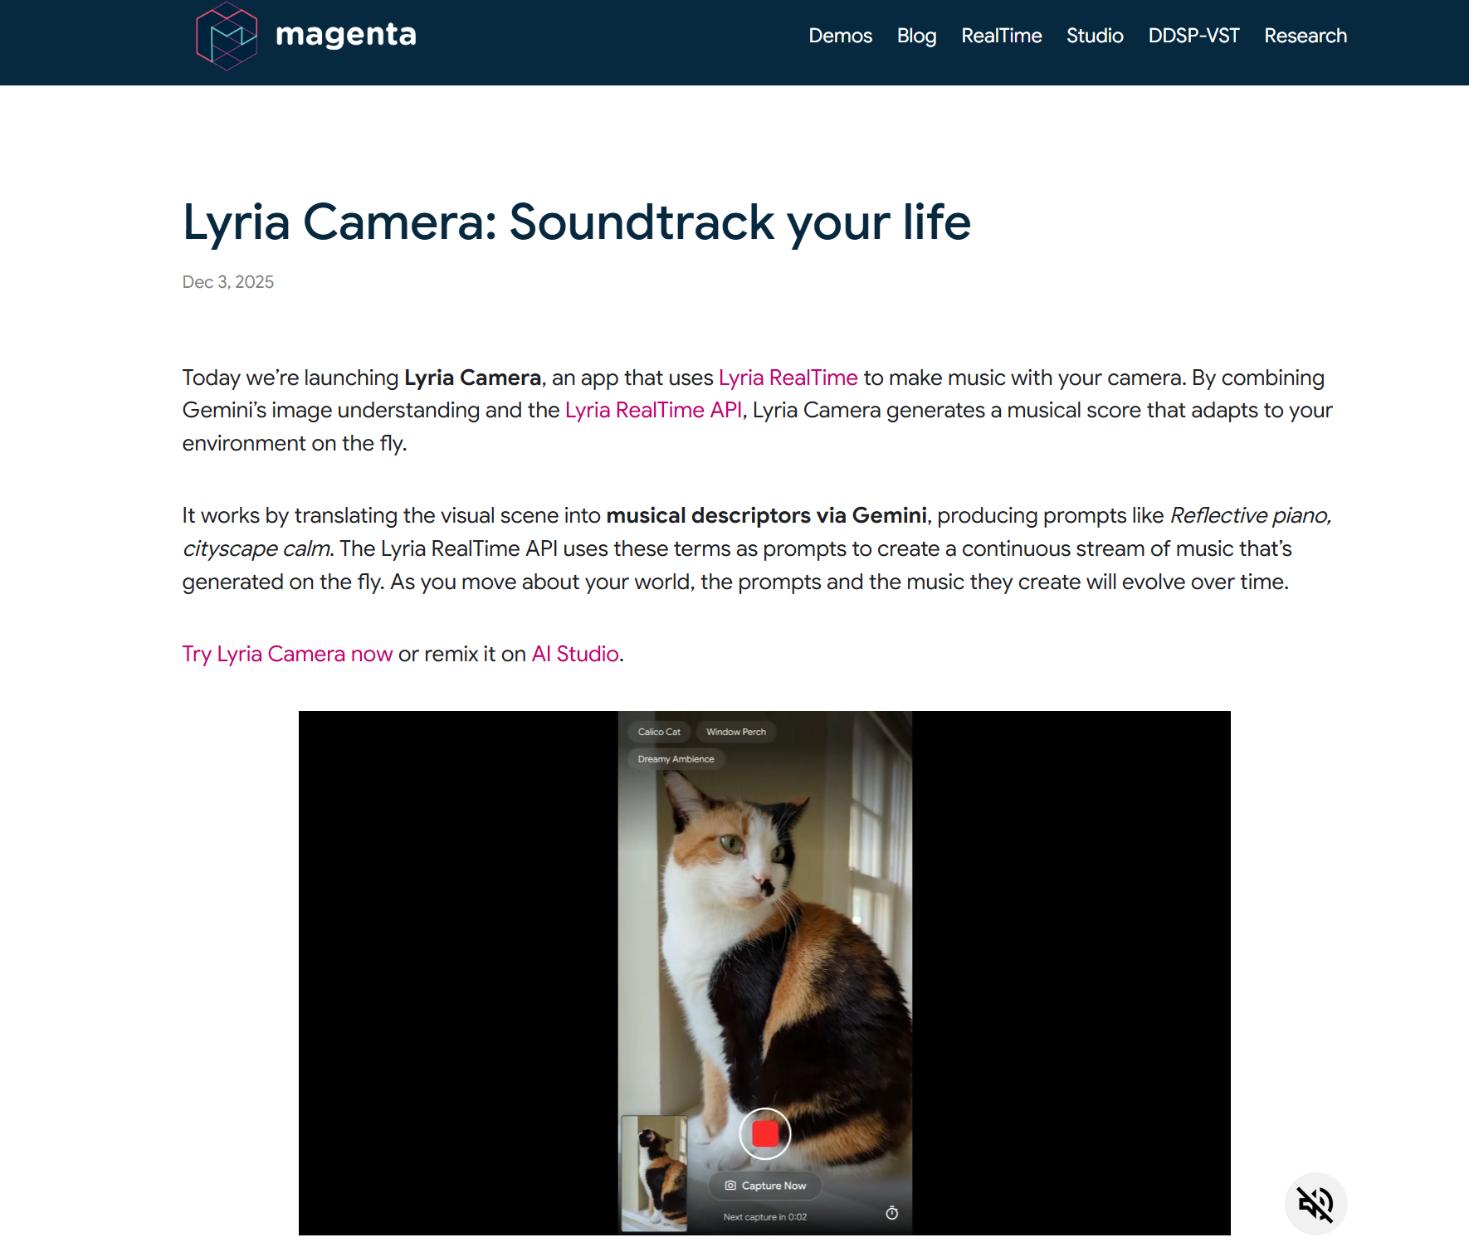The height and width of the screenshot is (1252, 1469).
Task: Click the magenta wordmark text
Action: coord(345,35)
